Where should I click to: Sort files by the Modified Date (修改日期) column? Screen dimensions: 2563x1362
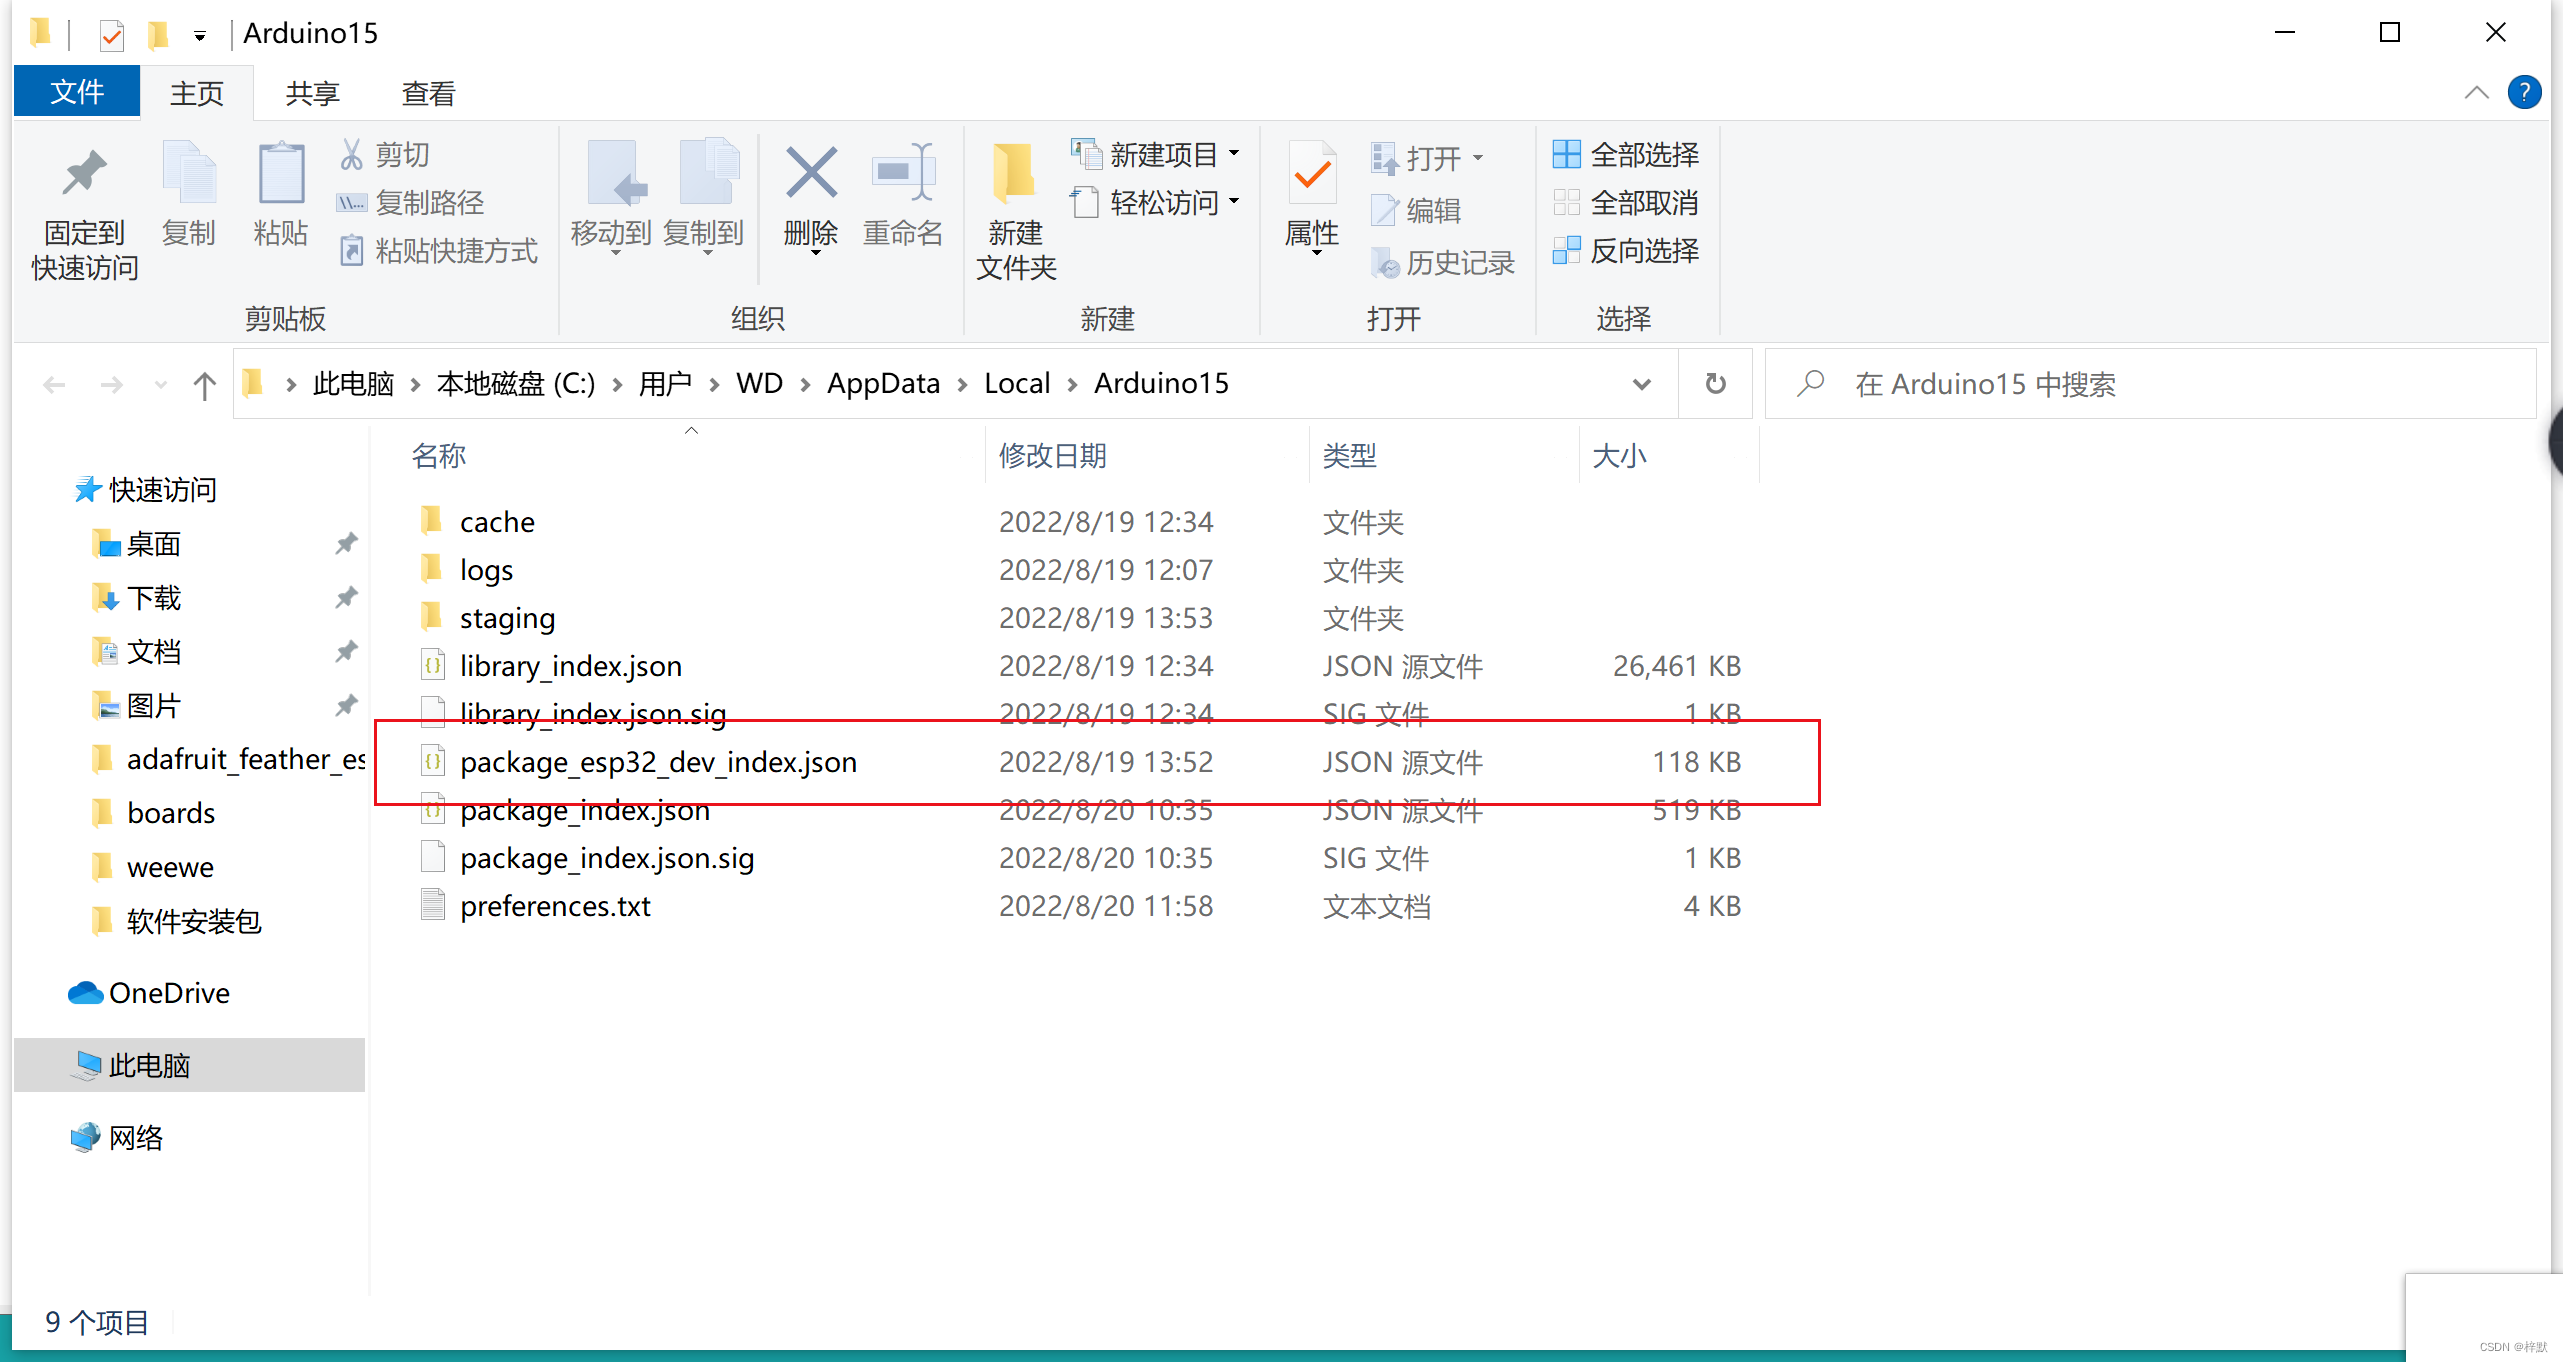pyautogui.click(x=1052, y=456)
